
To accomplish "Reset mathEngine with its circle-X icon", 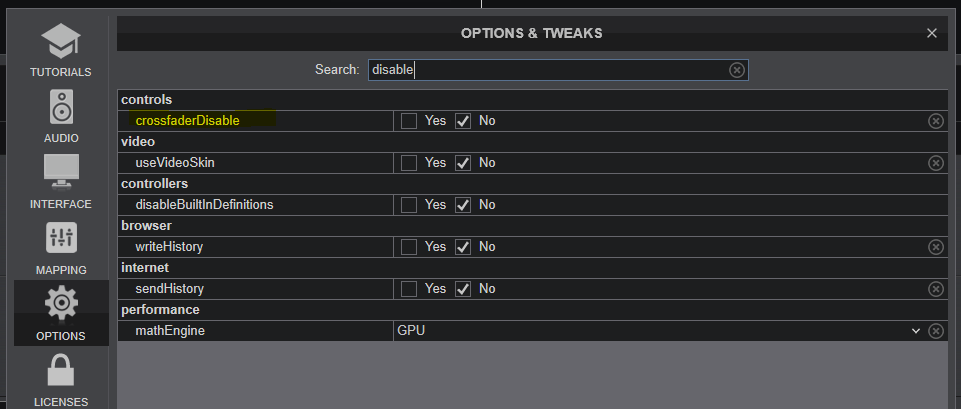I will click(935, 331).
